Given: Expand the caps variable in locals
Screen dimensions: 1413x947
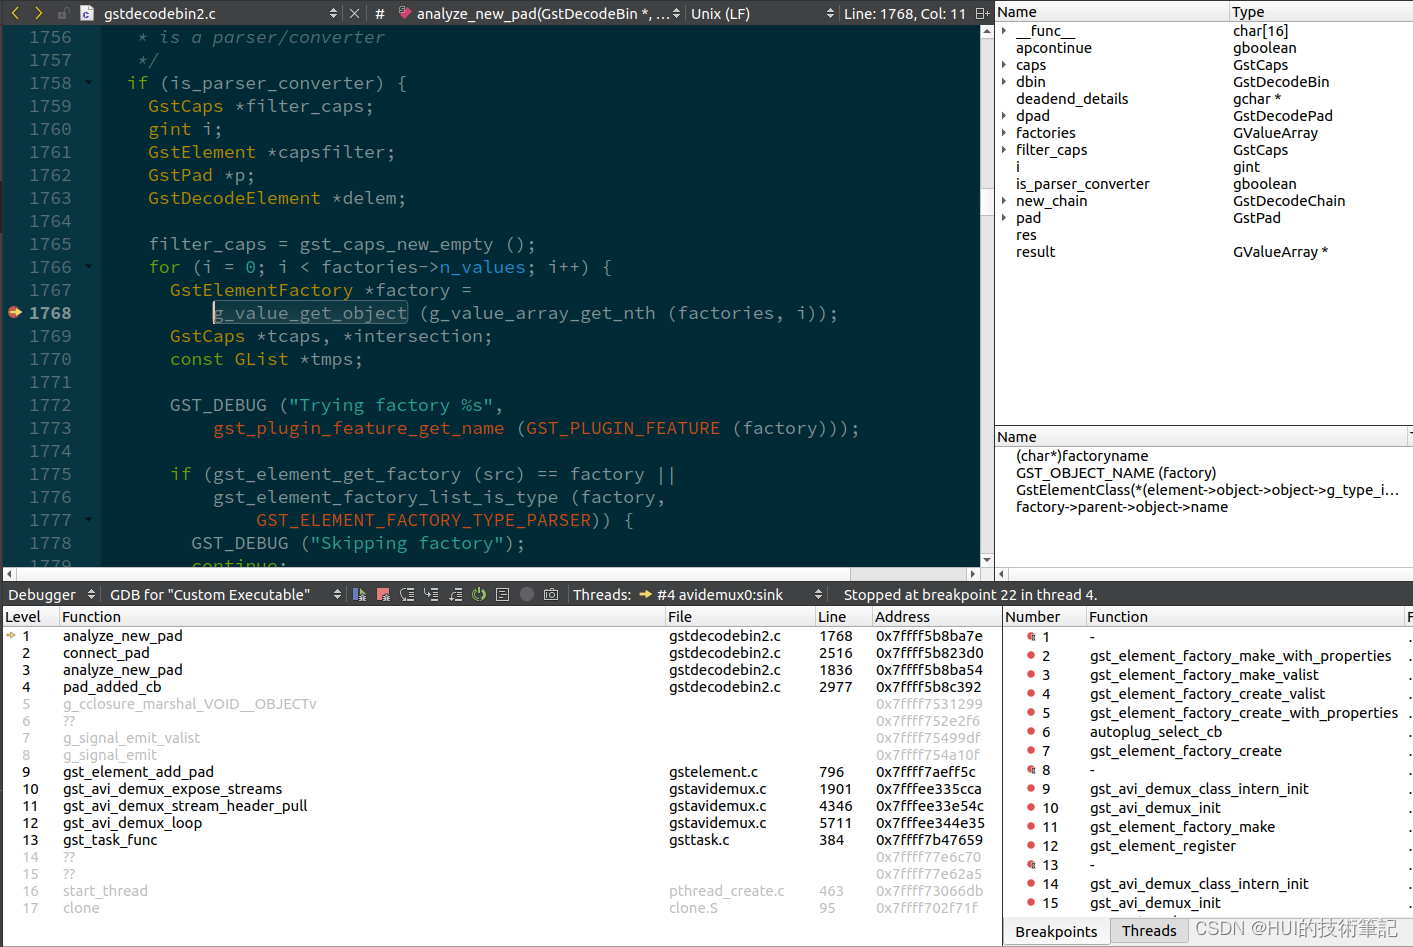Looking at the screenshot, I should [1004, 65].
